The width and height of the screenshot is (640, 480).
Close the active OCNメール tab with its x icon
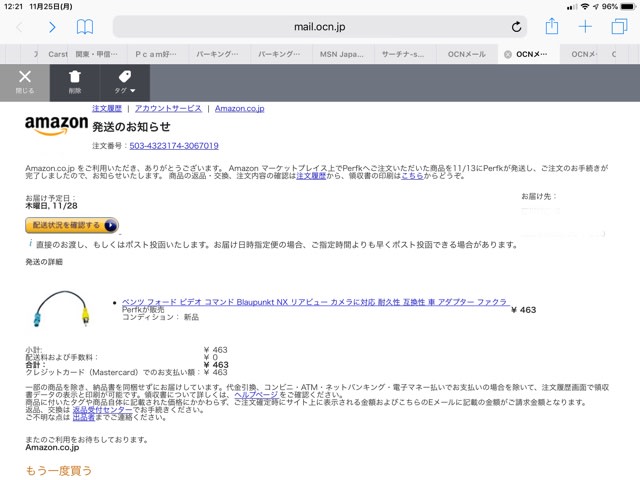tap(508, 54)
